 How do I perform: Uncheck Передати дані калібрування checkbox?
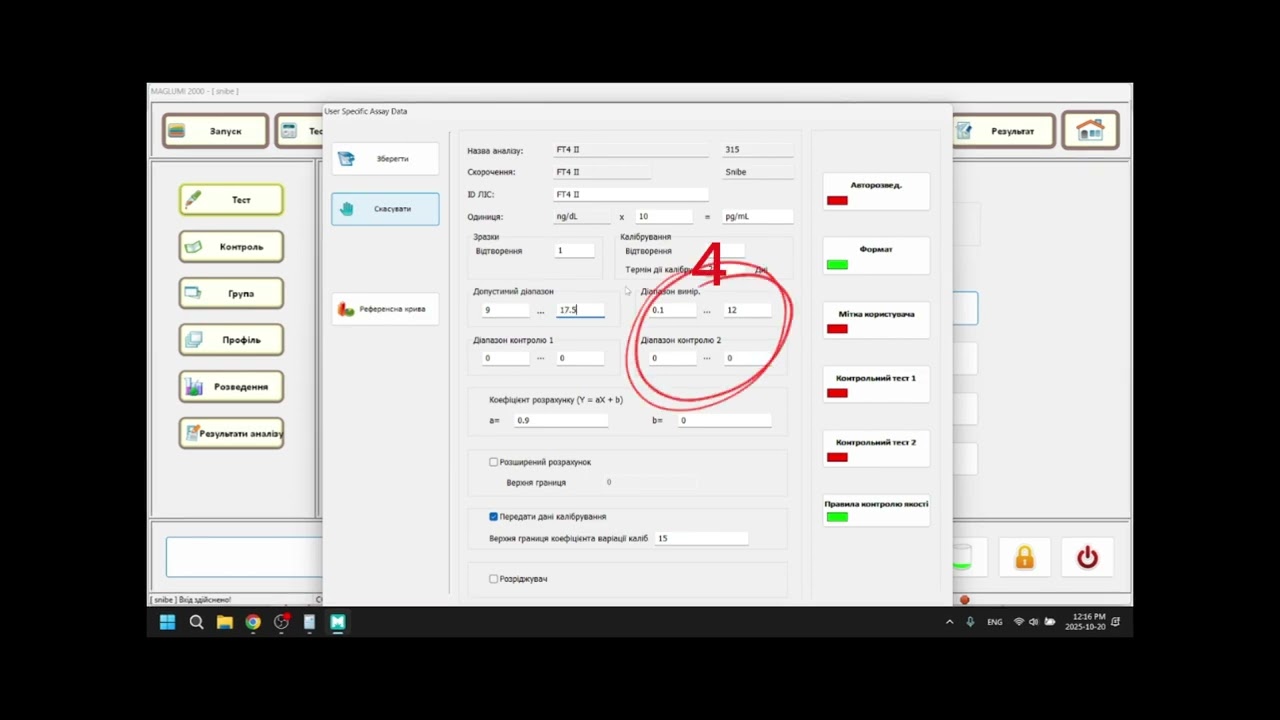(x=493, y=517)
